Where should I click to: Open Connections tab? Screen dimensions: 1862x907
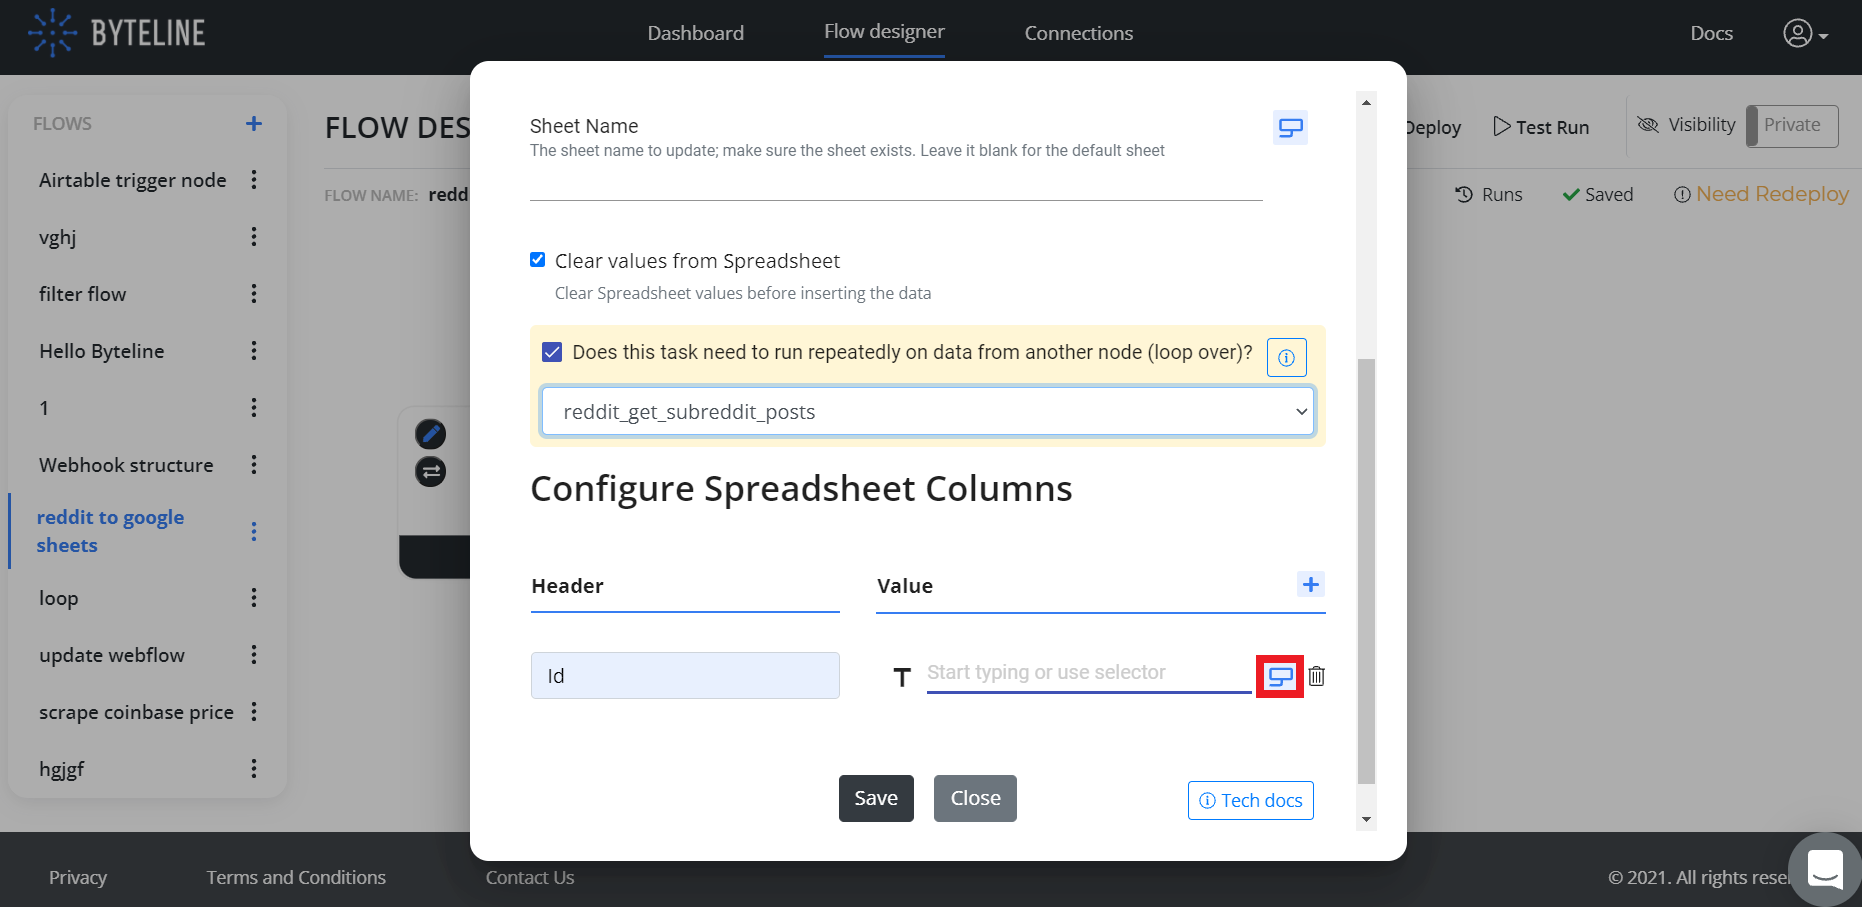[1079, 33]
